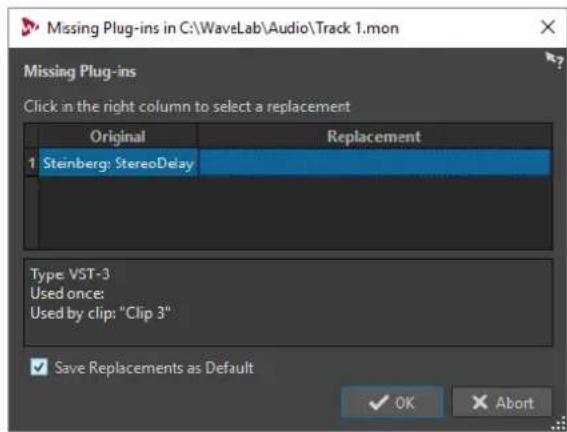Click the Type: VST-3 info text

click(70, 274)
